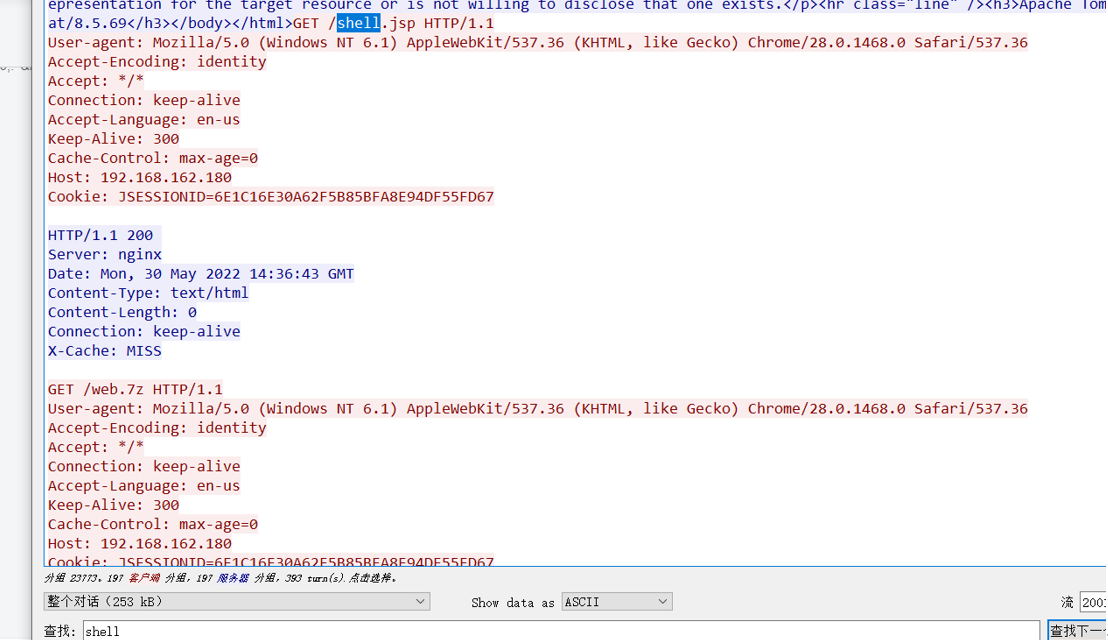The height and width of the screenshot is (640, 1108).
Task: Click the 'Server: nginx' response header
Action: pos(105,254)
